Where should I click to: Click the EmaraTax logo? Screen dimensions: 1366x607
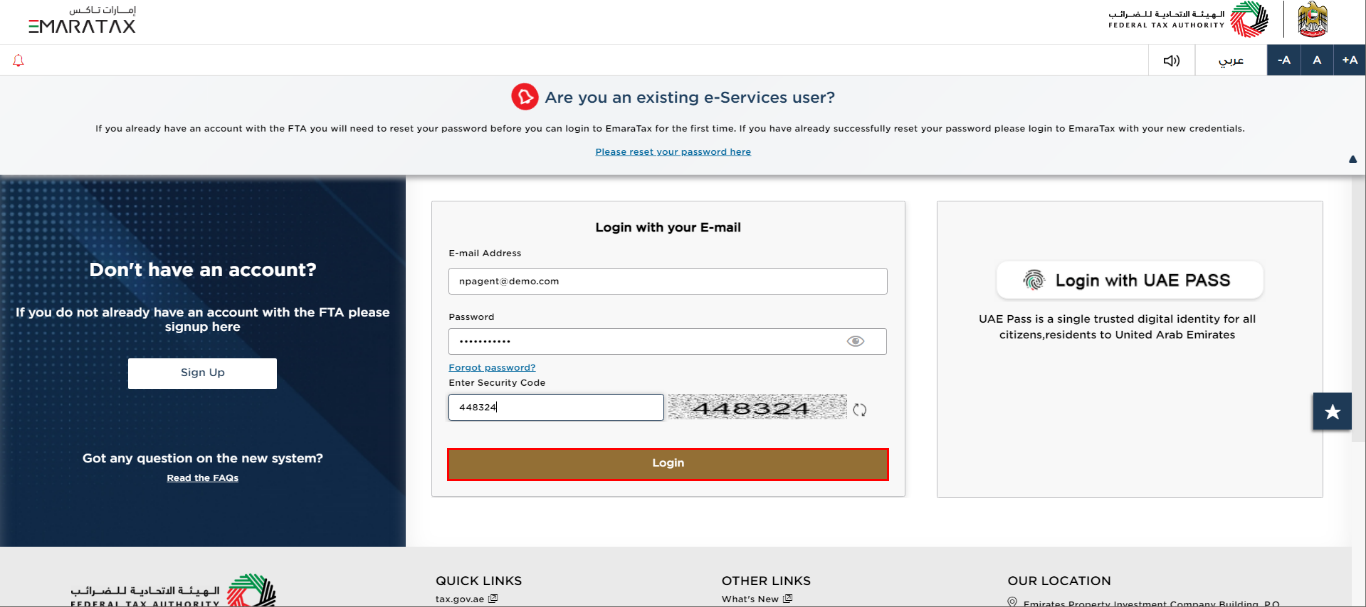82,20
